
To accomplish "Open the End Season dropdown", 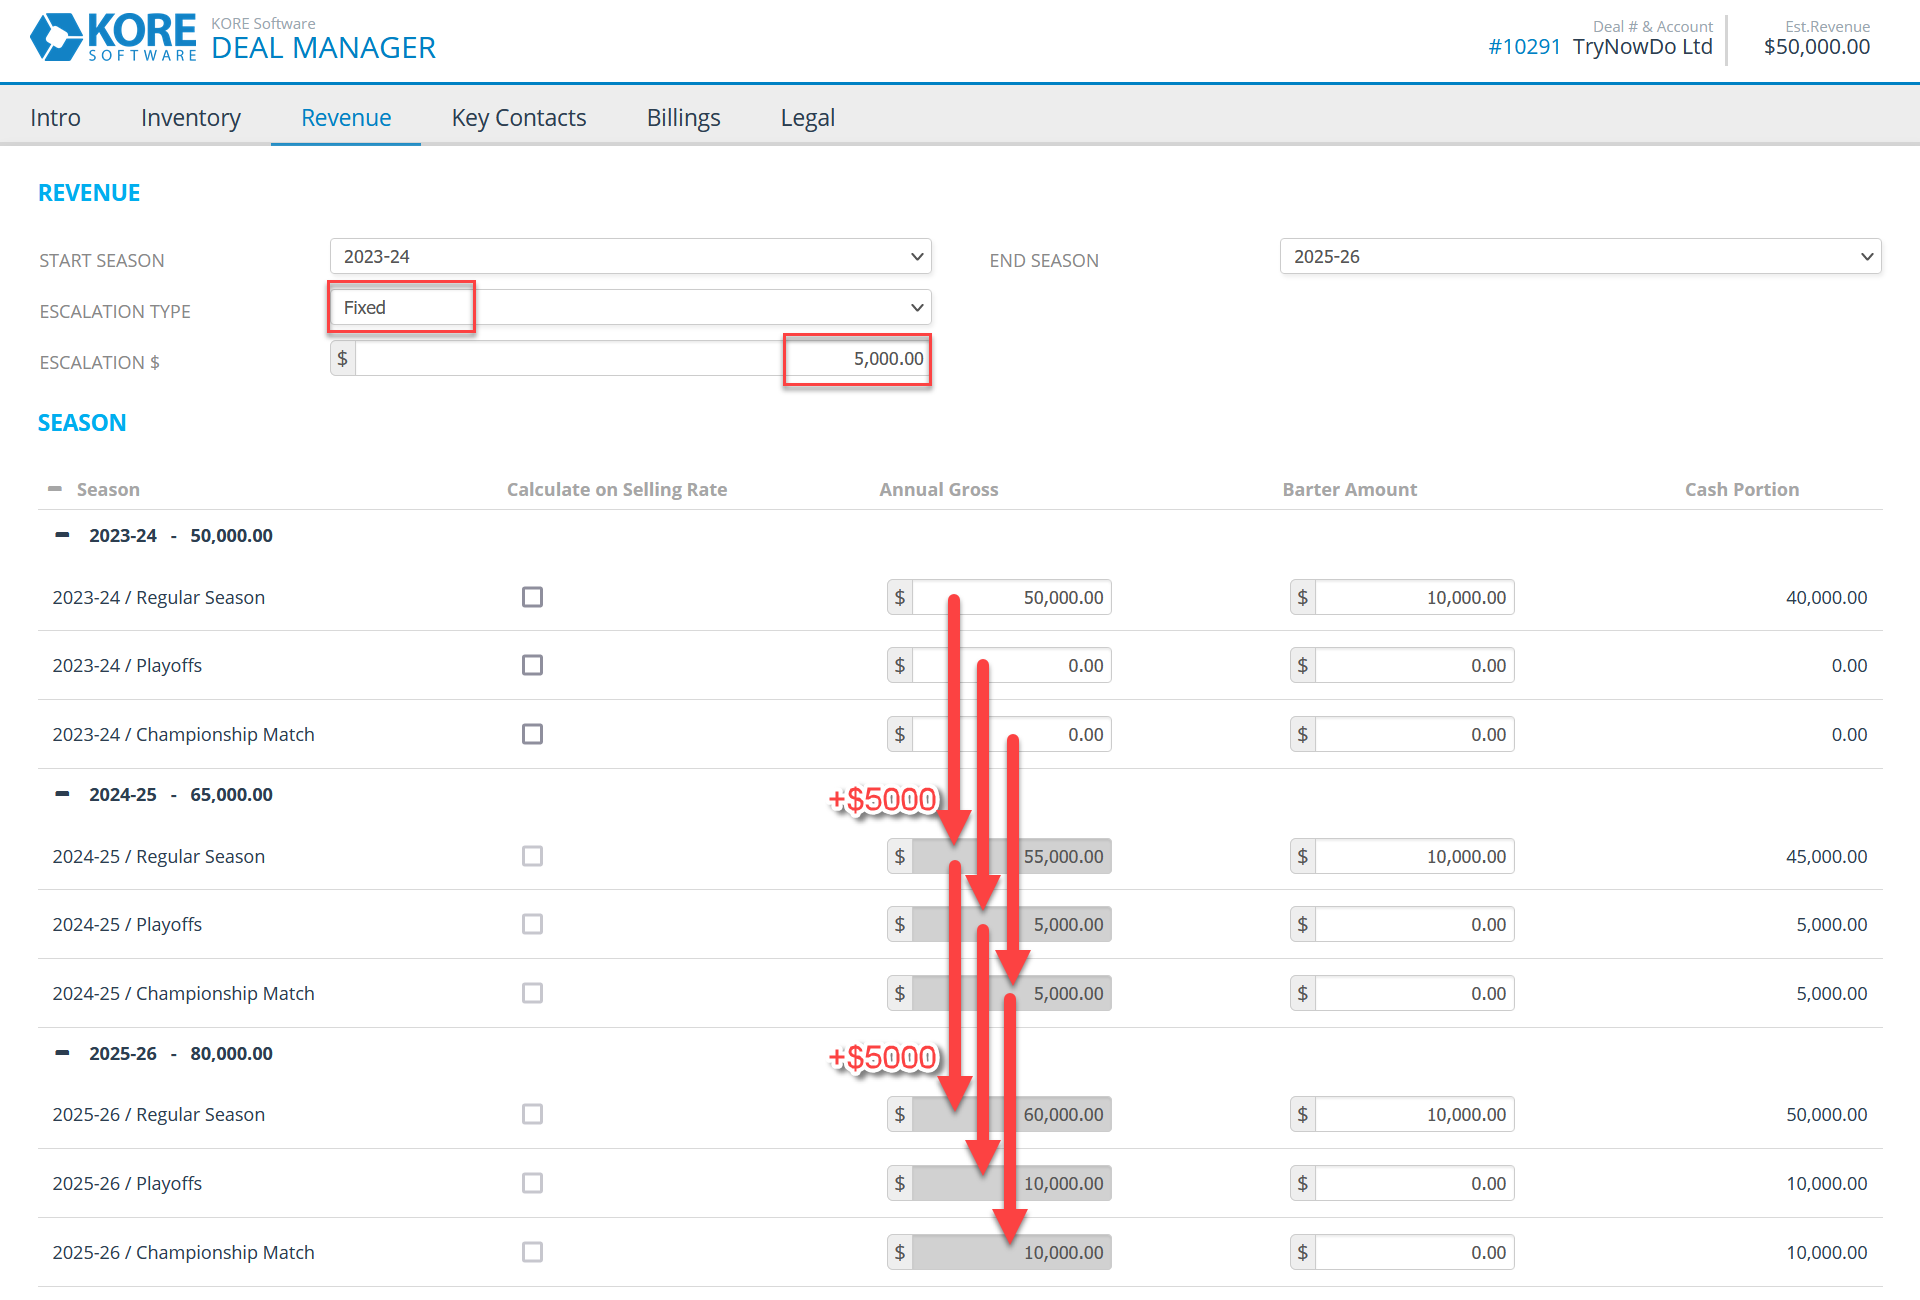I will 1580,256.
